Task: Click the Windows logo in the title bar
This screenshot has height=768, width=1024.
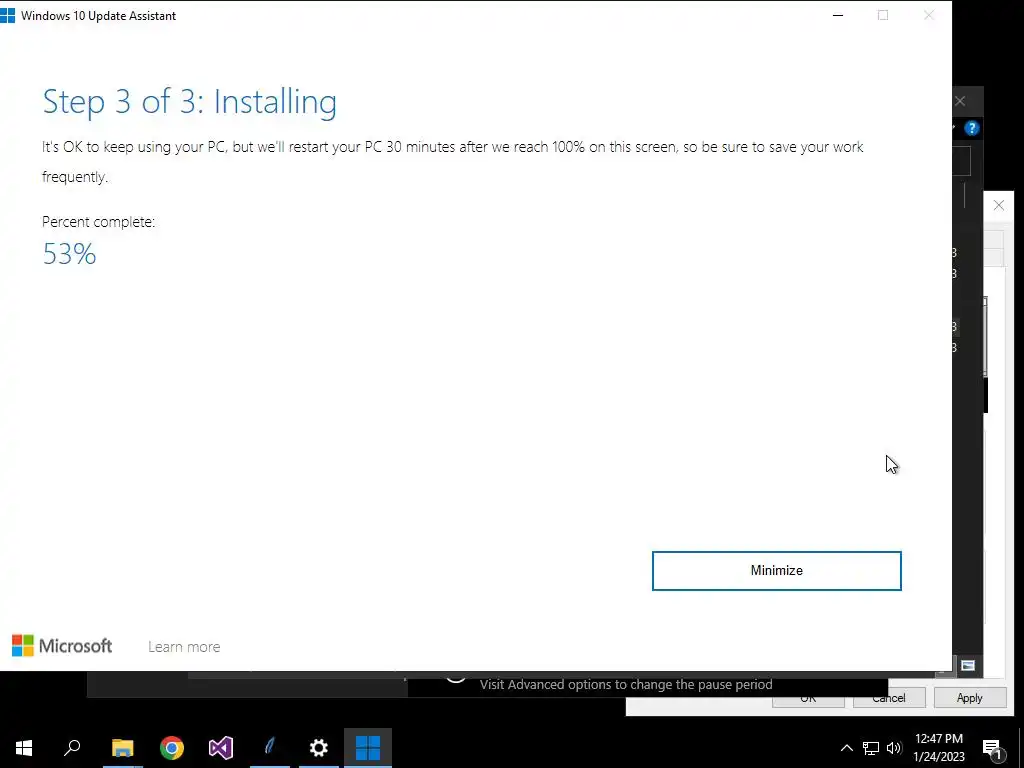Action: 7,15
